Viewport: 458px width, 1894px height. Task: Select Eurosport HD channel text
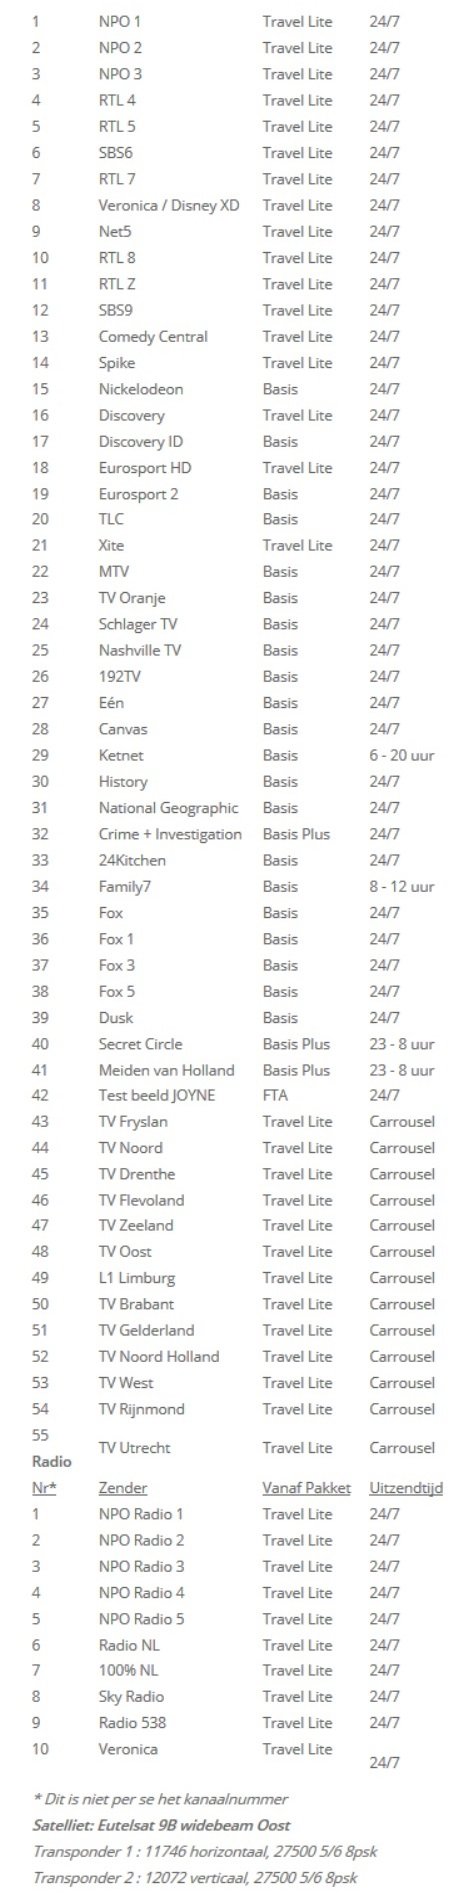coord(145,468)
